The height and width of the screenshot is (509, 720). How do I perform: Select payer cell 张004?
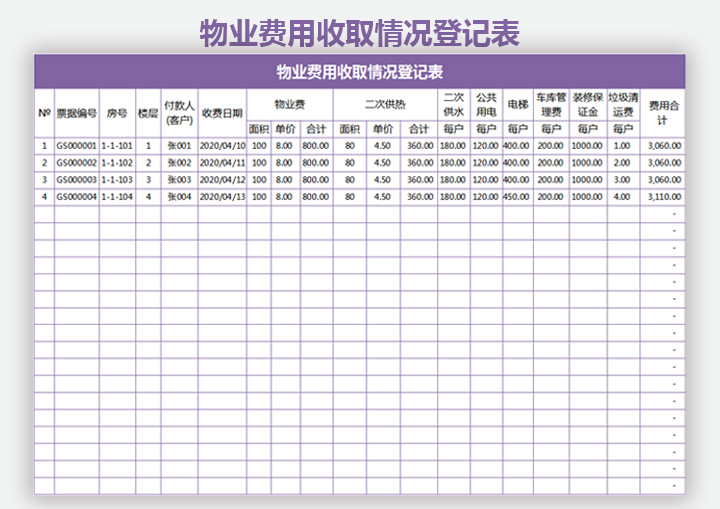[x=179, y=197]
